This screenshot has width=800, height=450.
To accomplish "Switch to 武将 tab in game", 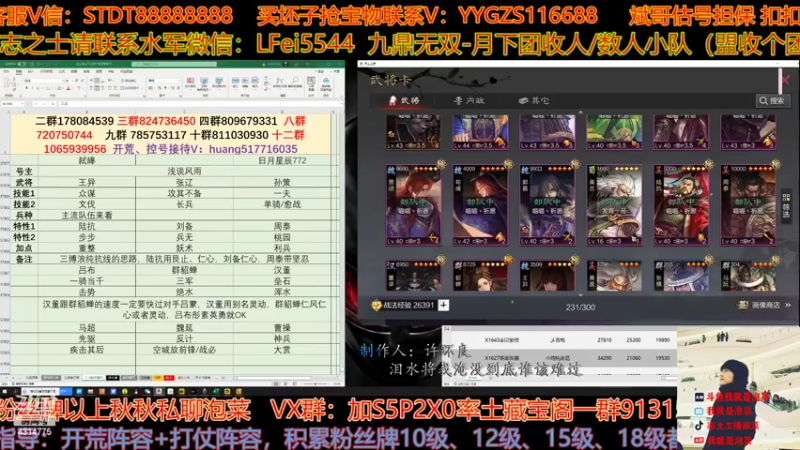I will point(405,101).
